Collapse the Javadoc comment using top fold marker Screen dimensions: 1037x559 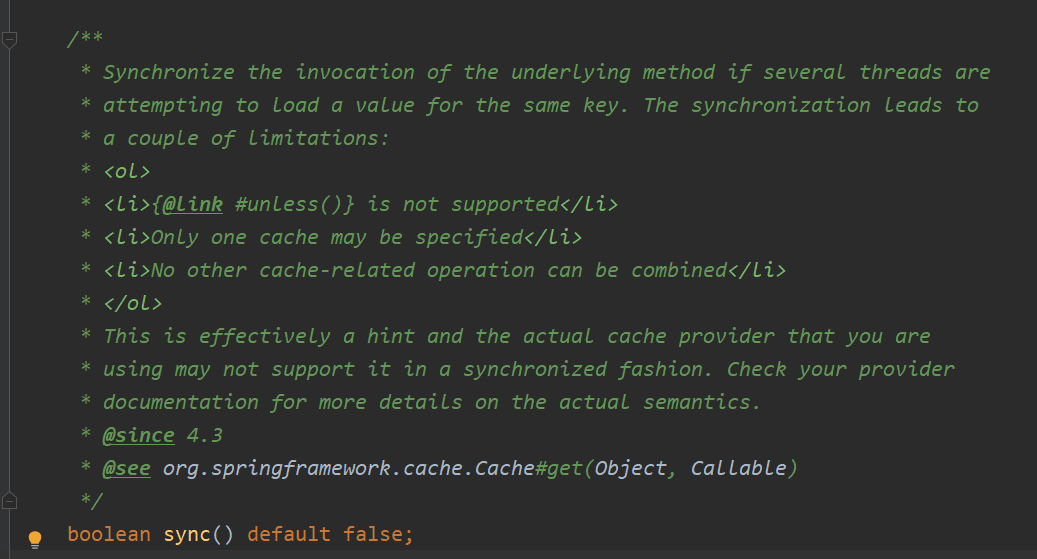click(9, 40)
